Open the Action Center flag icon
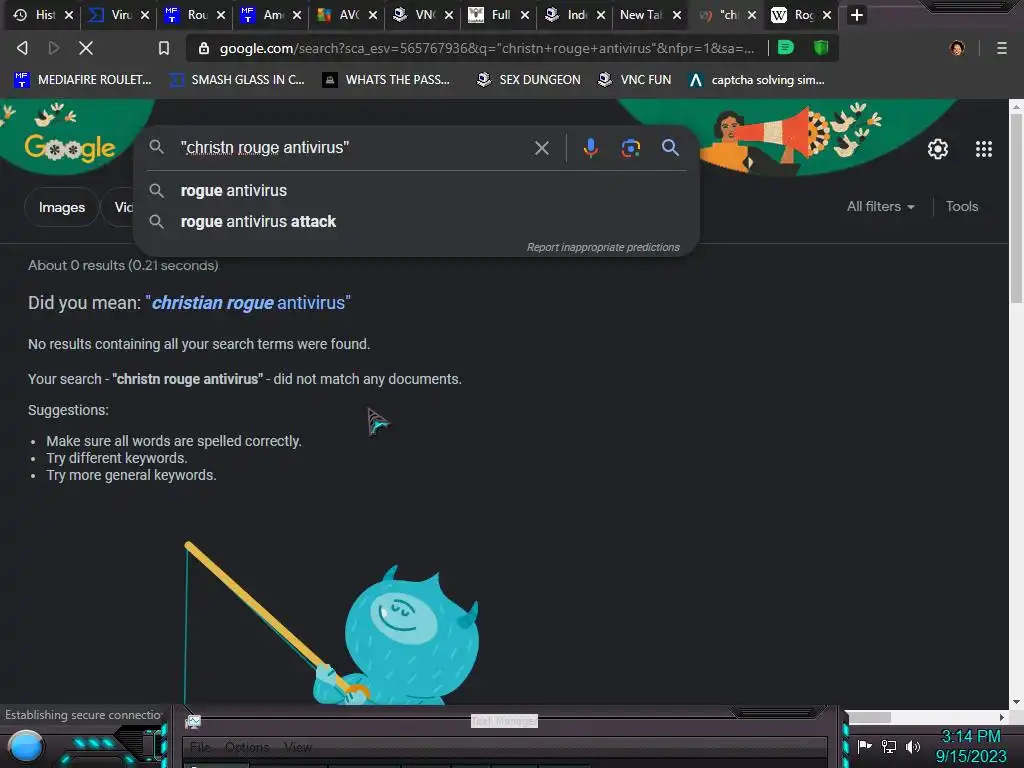Screen dimensions: 1024x768 point(864,746)
